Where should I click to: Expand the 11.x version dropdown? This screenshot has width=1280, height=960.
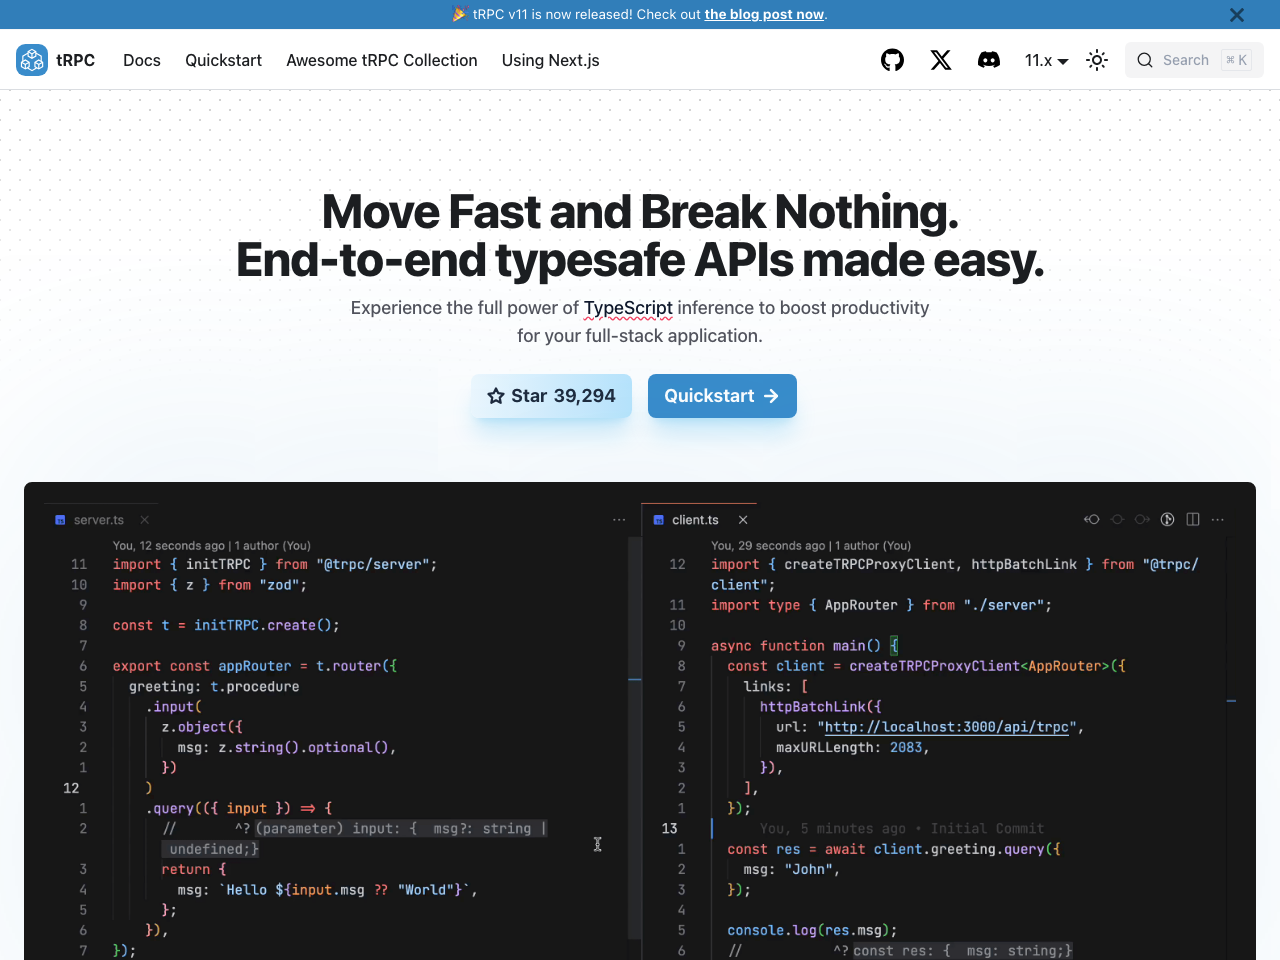(x=1046, y=60)
